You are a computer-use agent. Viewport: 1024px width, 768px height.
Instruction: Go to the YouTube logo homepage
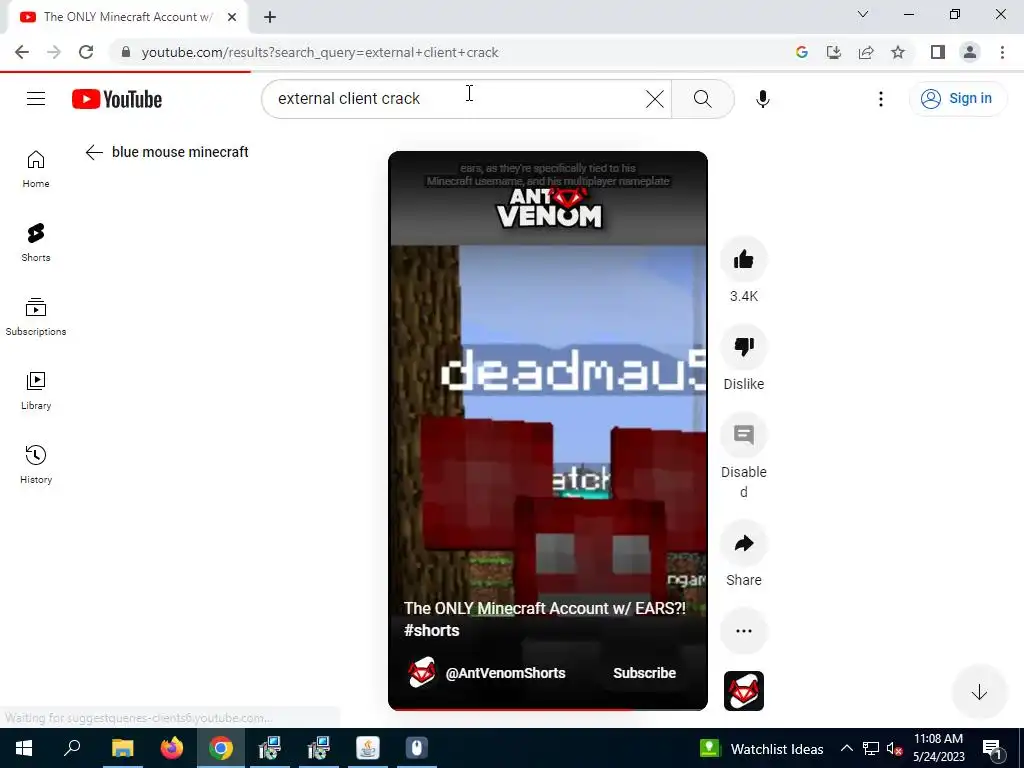pos(117,99)
